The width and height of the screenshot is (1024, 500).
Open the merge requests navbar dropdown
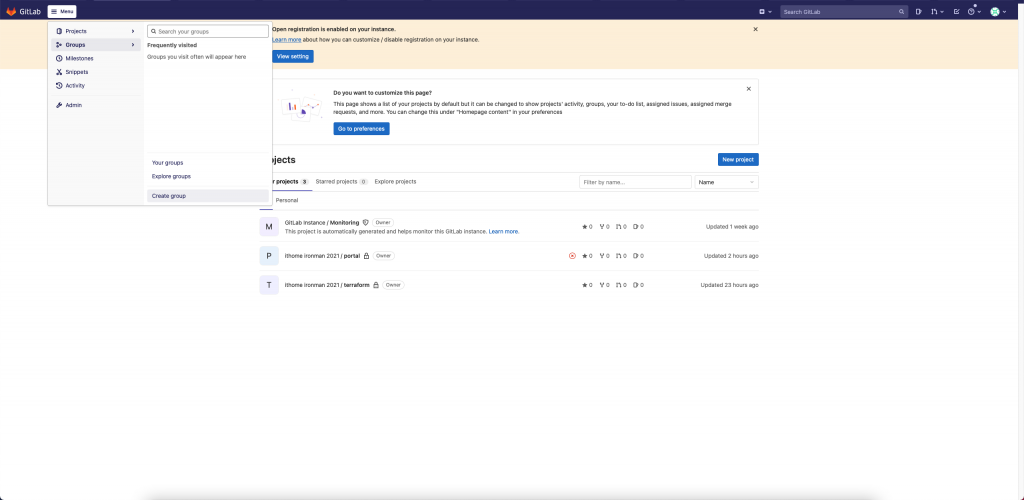(937, 12)
